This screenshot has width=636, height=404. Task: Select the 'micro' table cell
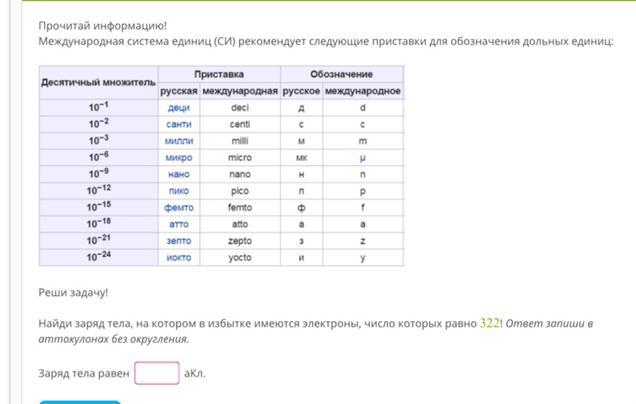click(240, 158)
